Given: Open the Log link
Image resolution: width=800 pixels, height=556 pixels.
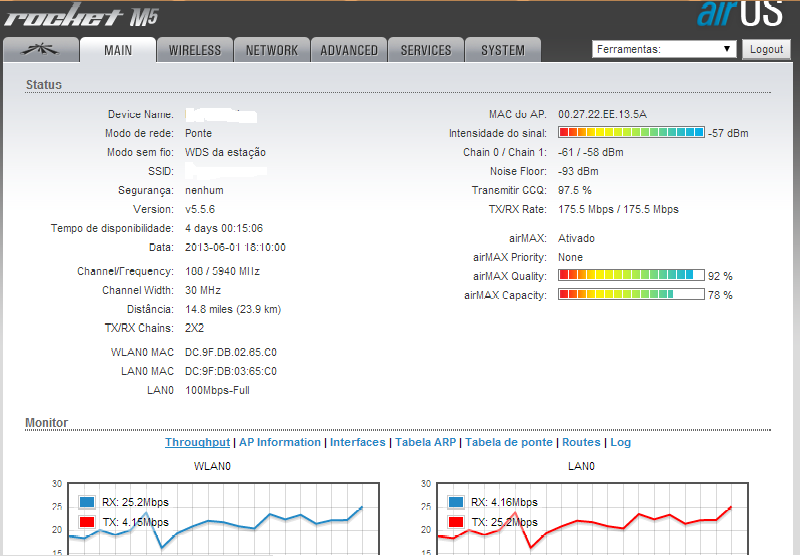Looking at the screenshot, I should pos(621,442).
